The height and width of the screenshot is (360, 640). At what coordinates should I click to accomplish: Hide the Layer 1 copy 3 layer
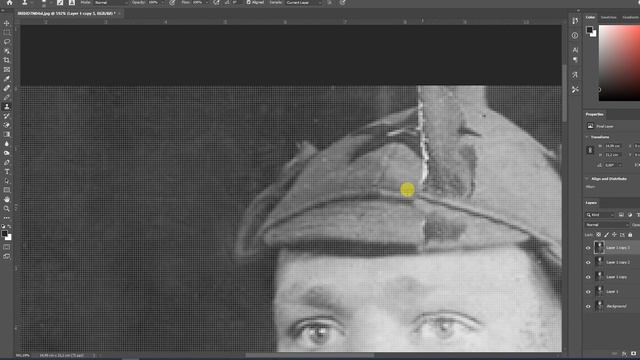[x=588, y=248]
